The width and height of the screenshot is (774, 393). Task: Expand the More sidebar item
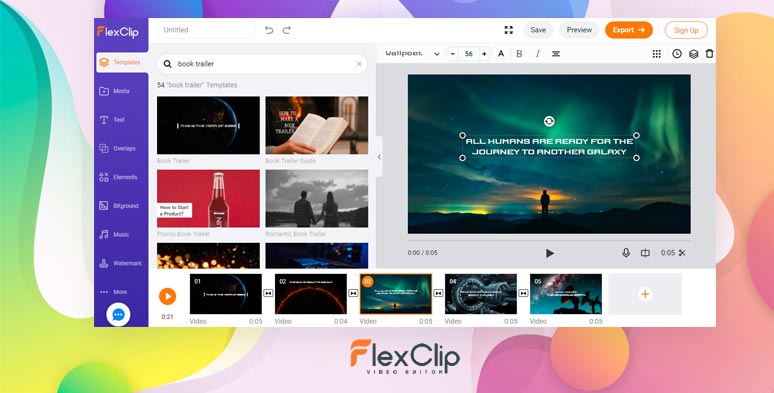click(114, 292)
